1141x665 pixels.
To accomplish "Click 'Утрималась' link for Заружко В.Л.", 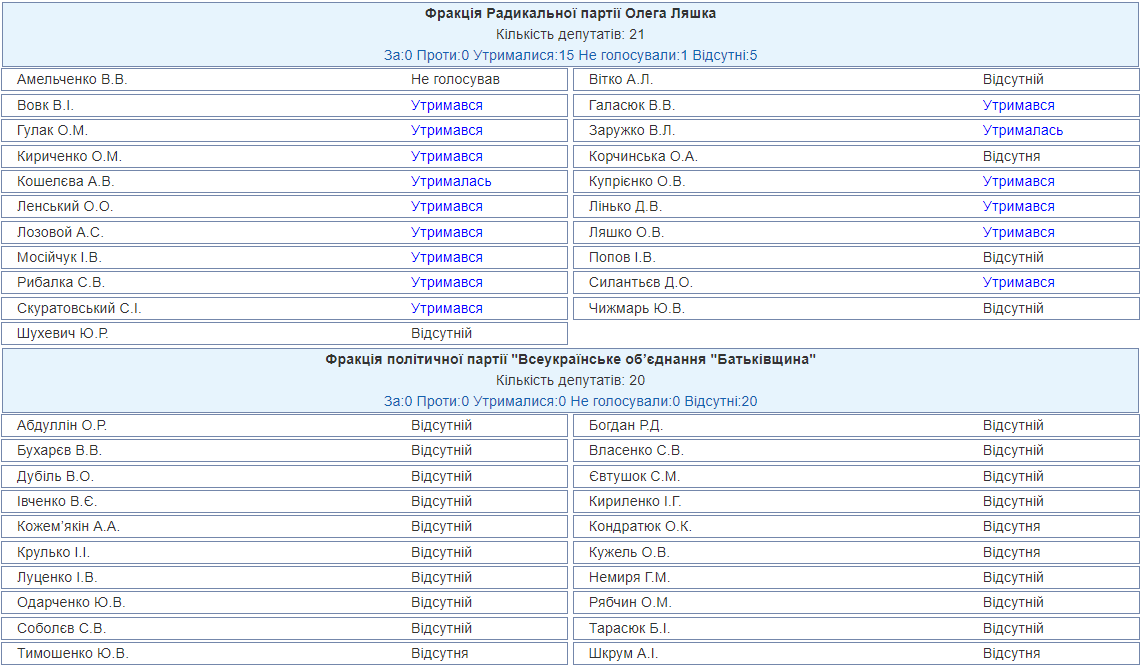I will tap(1022, 130).
